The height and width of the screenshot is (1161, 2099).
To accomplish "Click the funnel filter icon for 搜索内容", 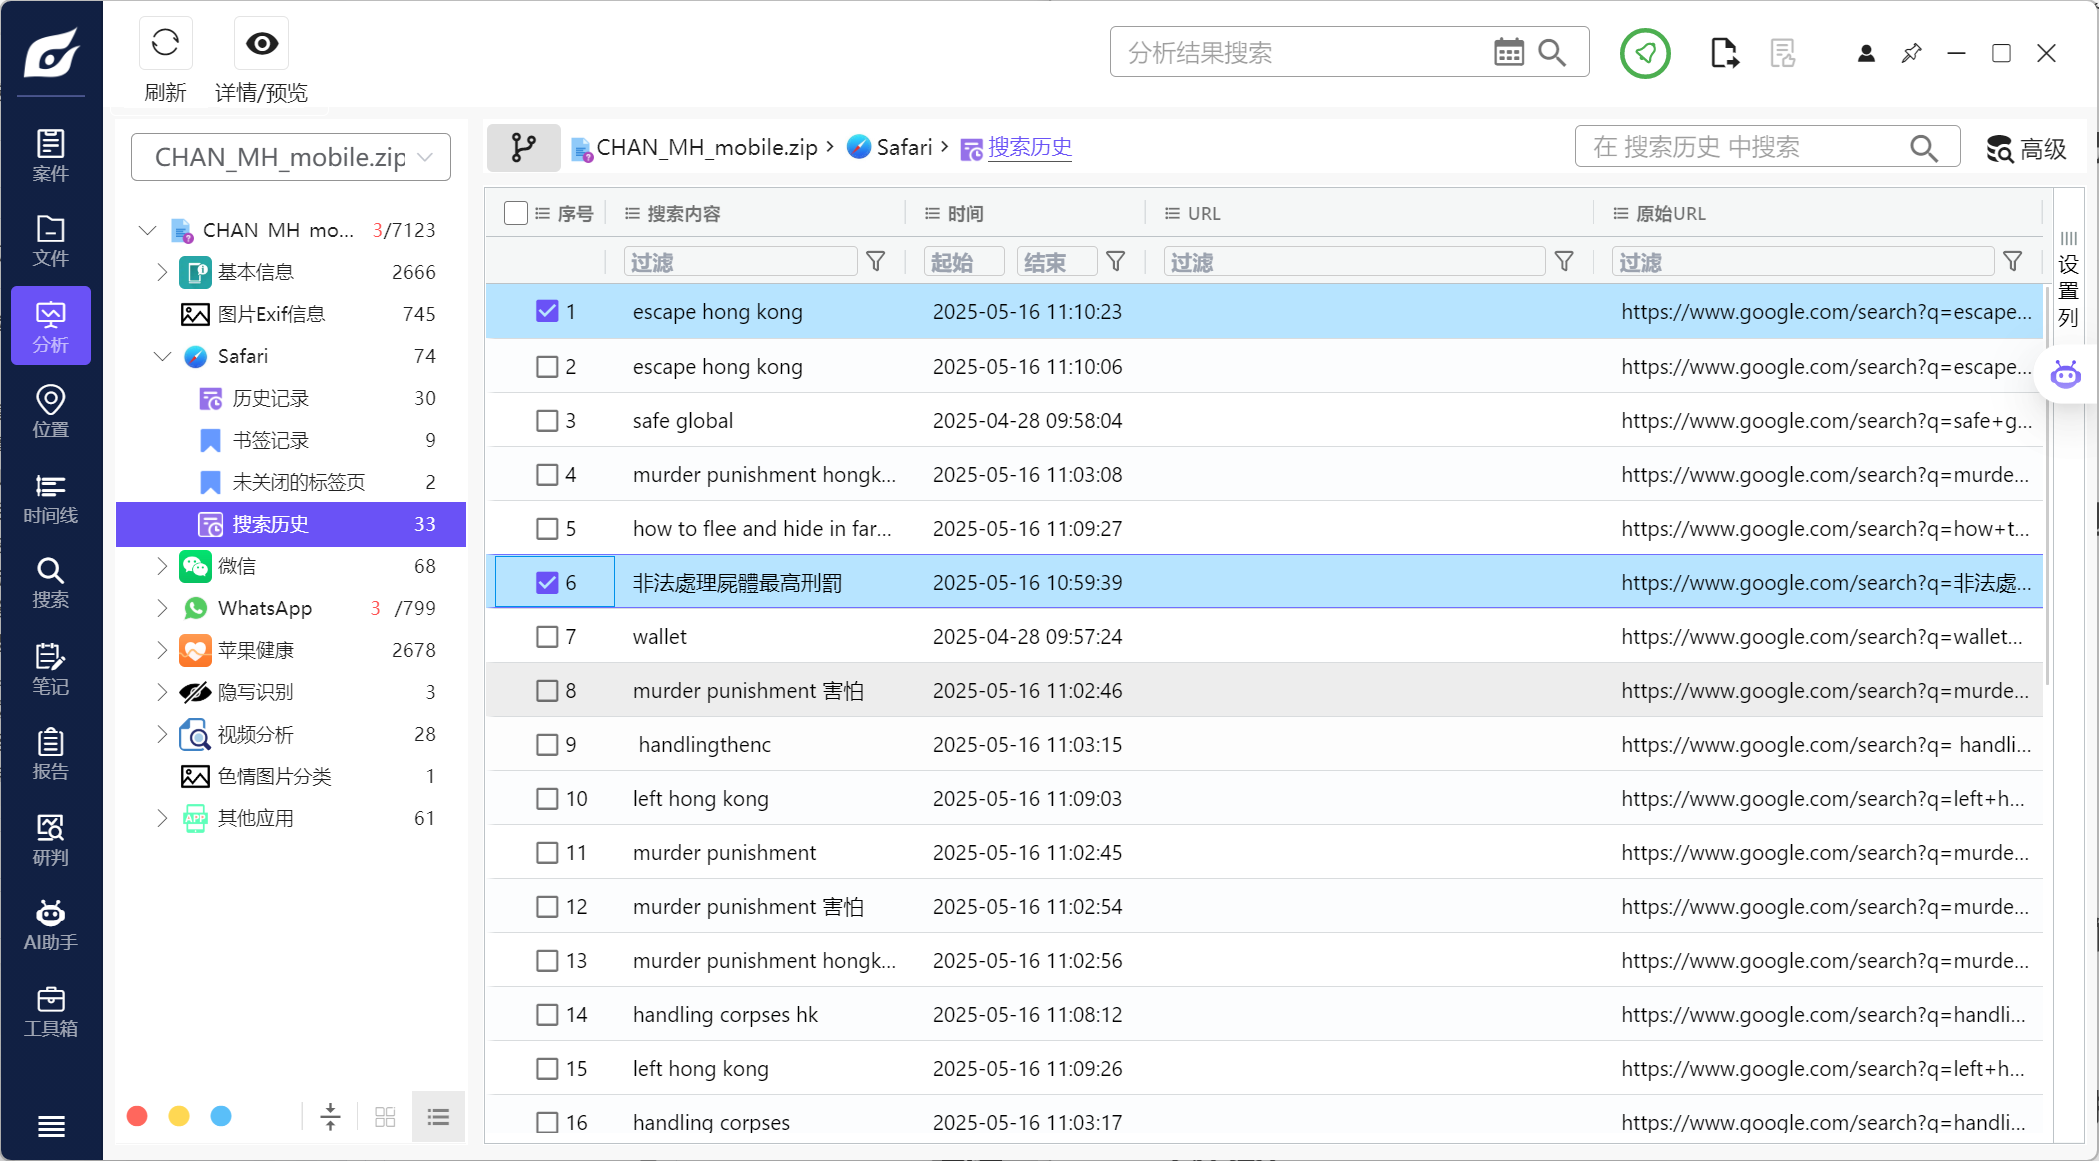I will [875, 262].
